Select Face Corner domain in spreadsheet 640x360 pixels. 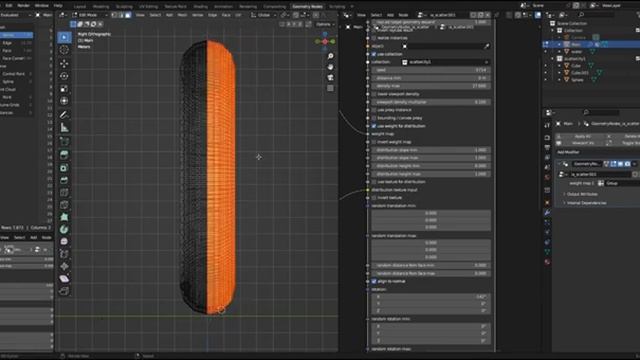[x=16, y=58]
